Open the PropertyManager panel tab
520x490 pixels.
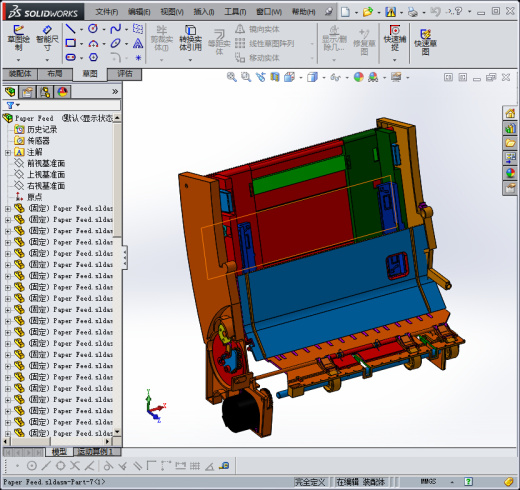coord(27,92)
